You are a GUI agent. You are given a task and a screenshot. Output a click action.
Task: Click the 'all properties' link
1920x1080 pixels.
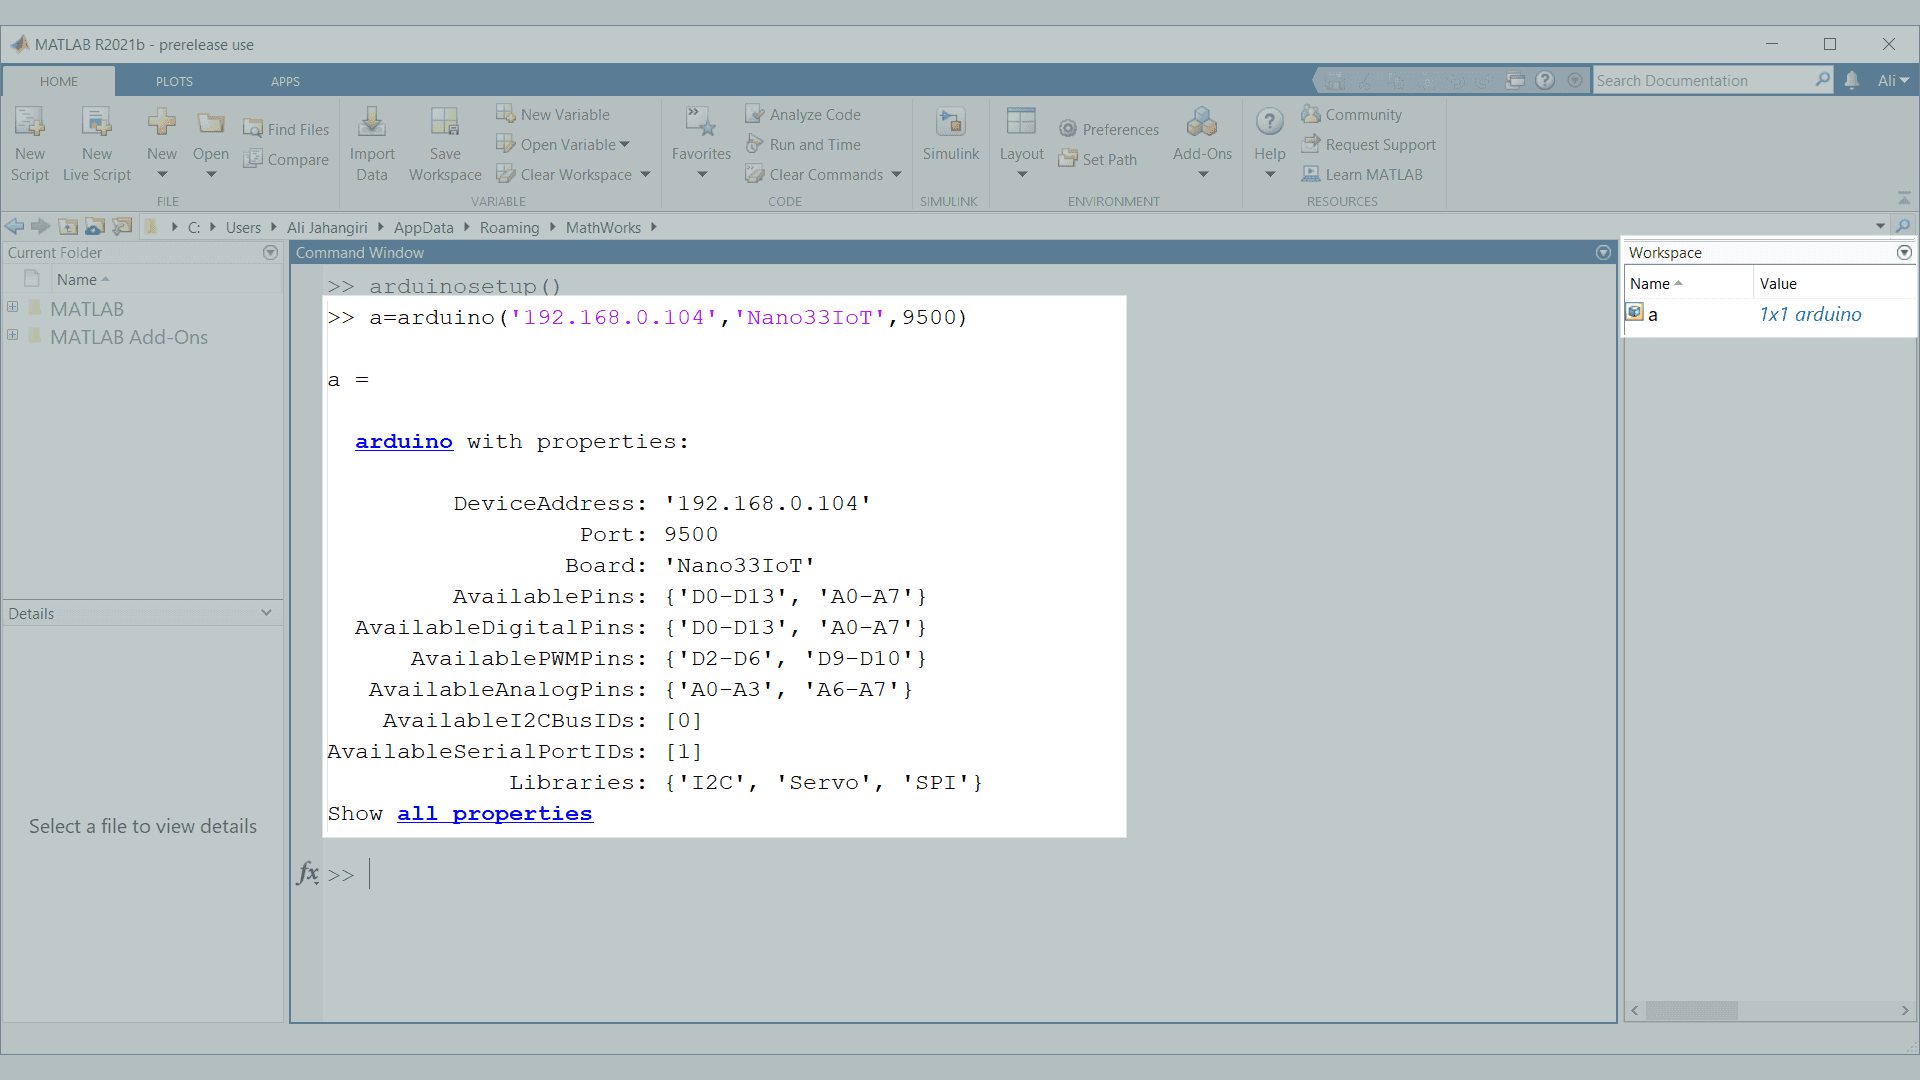pyautogui.click(x=494, y=814)
